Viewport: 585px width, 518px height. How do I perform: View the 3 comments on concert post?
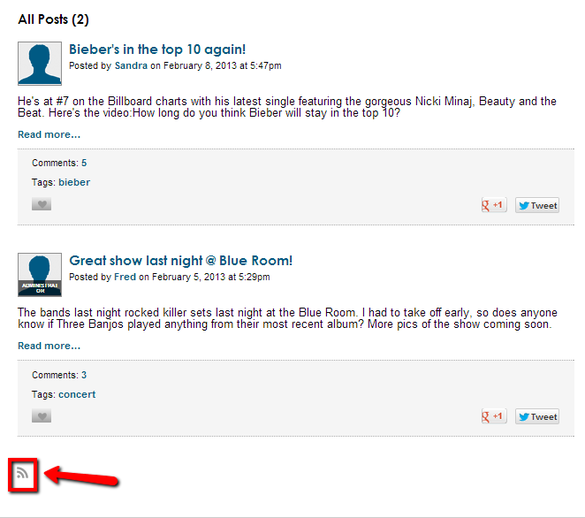point(84,375)
